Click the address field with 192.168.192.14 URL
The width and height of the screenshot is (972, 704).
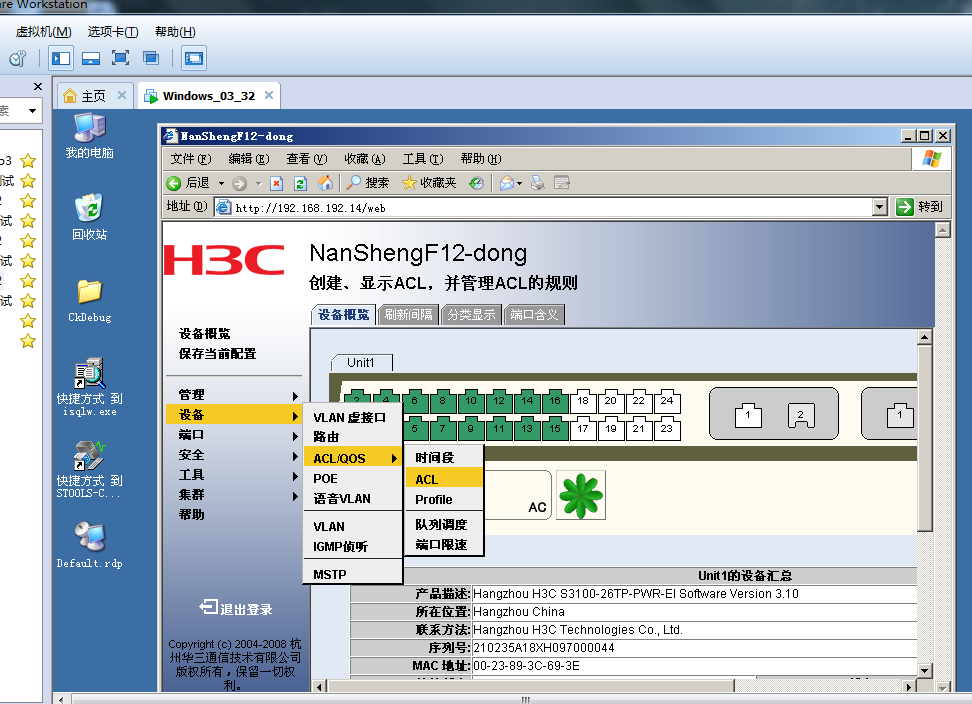(x=544, y=208)
